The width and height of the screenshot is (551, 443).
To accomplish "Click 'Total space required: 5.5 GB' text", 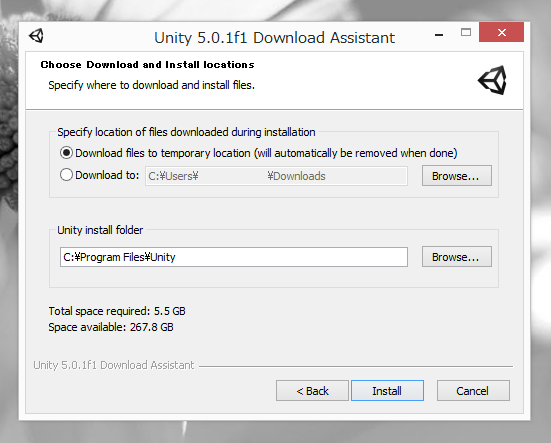I will tap(117, 311).
